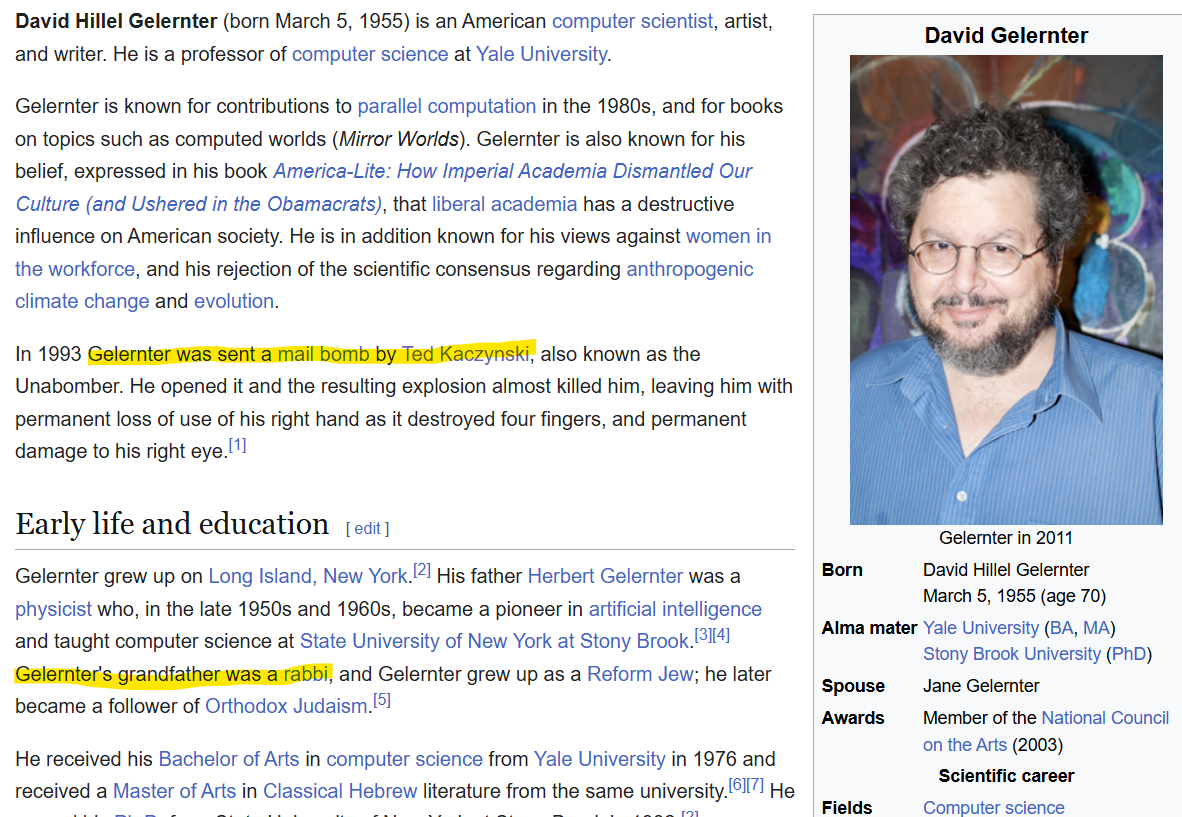Open the 'Bachelor of Arts' link
This screenshot has width=1182, height=817.
228,759
